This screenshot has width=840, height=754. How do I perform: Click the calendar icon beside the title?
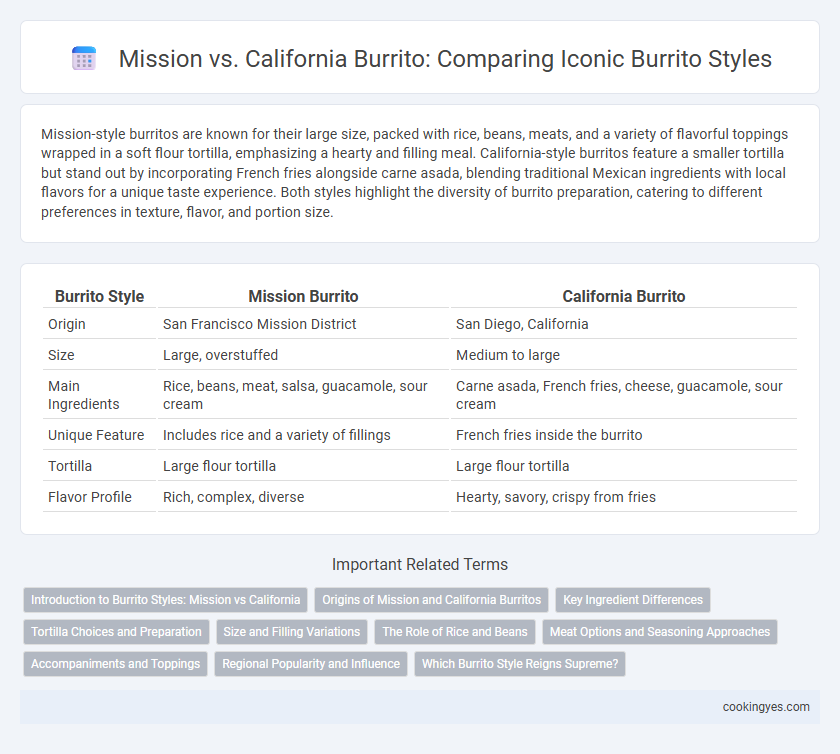[x=84, y=58]
